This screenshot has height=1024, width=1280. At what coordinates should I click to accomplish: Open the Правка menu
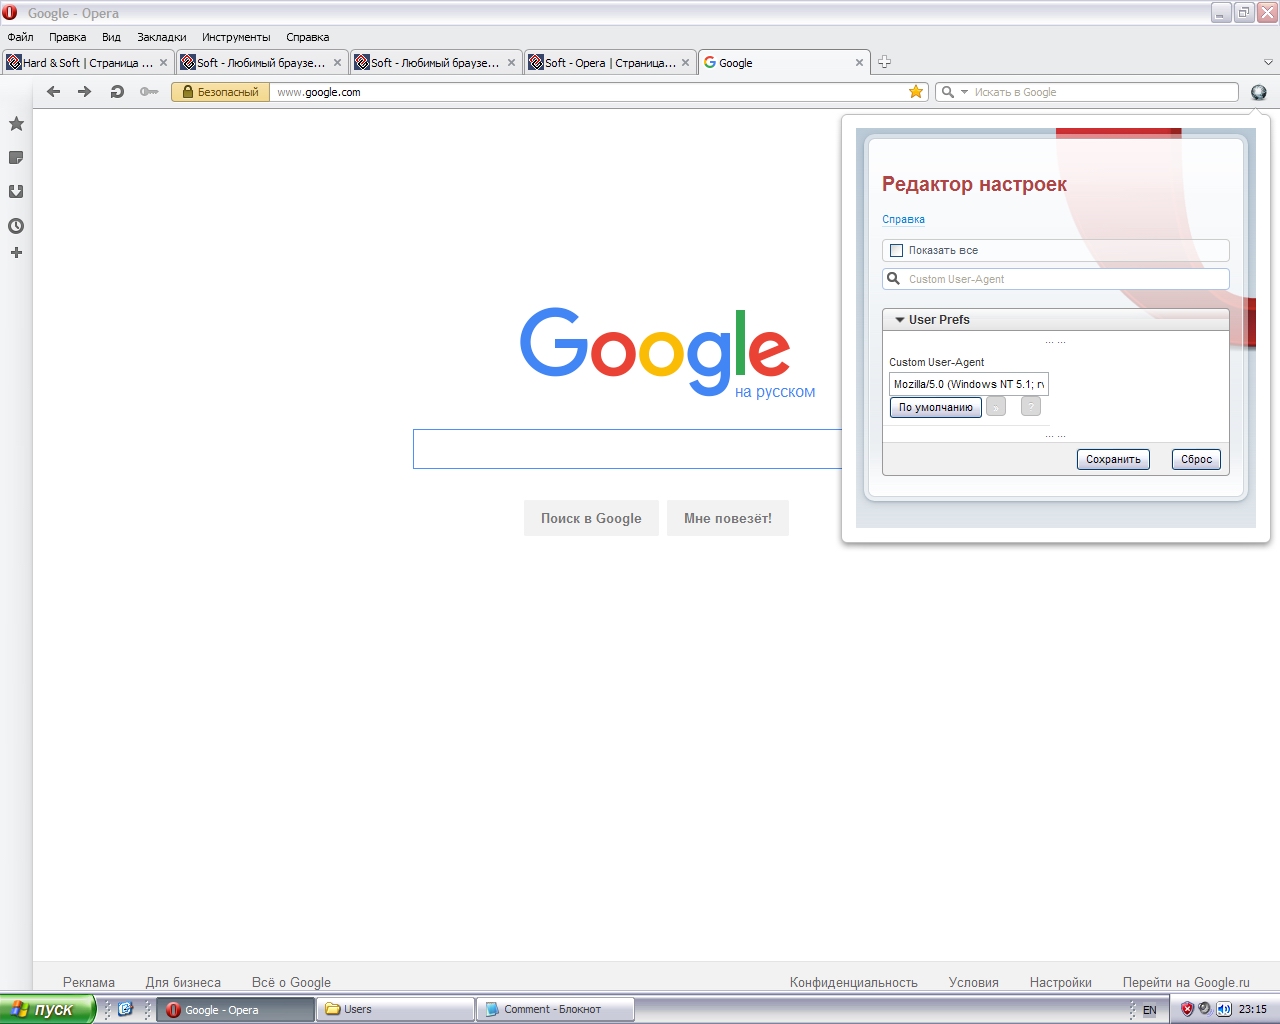pyautogui.click(x=67, y=37)
